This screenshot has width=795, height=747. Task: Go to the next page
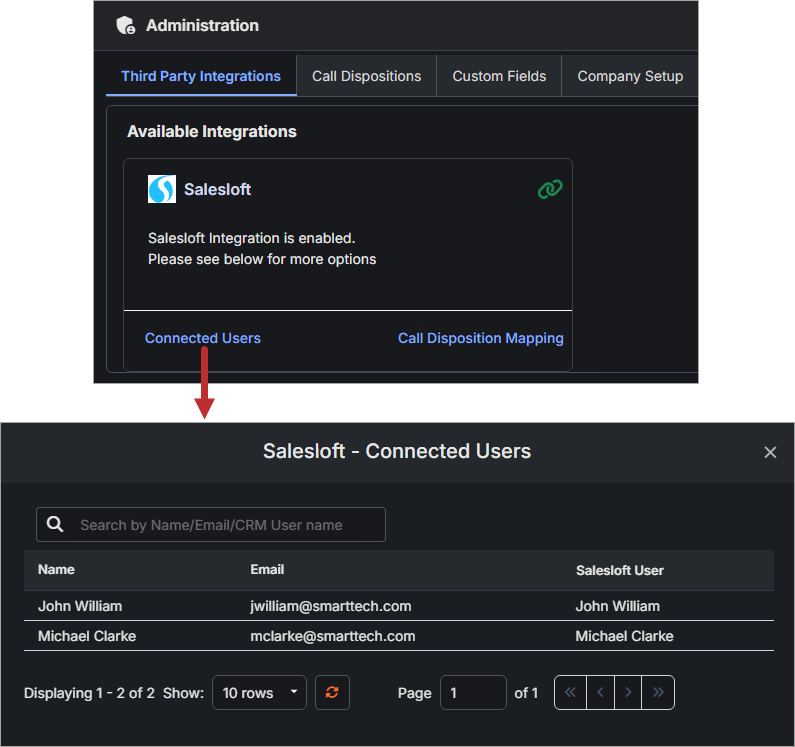[628, 692]
